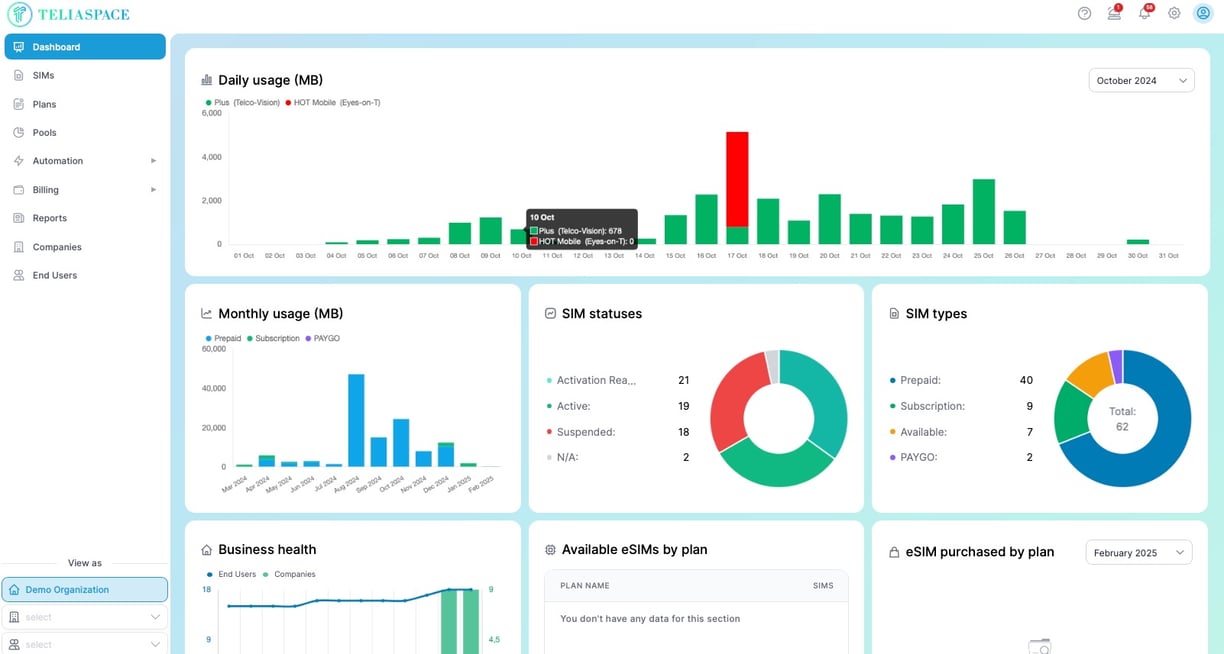The height and width of the screenshot is (654, 1224).
Task: Go to the Dashboard menu item
Action: pos(85,47)
